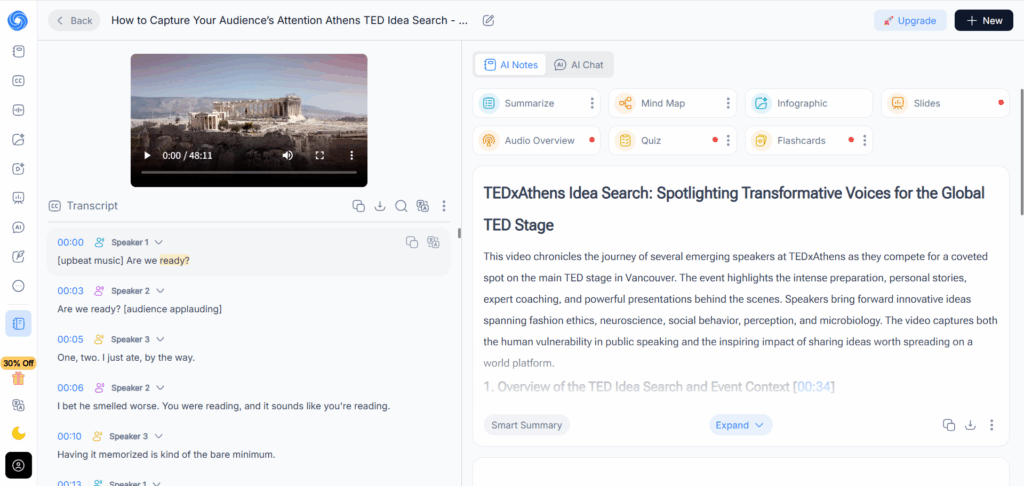This screenshot has width=1024, height=486.
Task: Click the AI Notes panel scrollbar
Action: click(1021, 152)
